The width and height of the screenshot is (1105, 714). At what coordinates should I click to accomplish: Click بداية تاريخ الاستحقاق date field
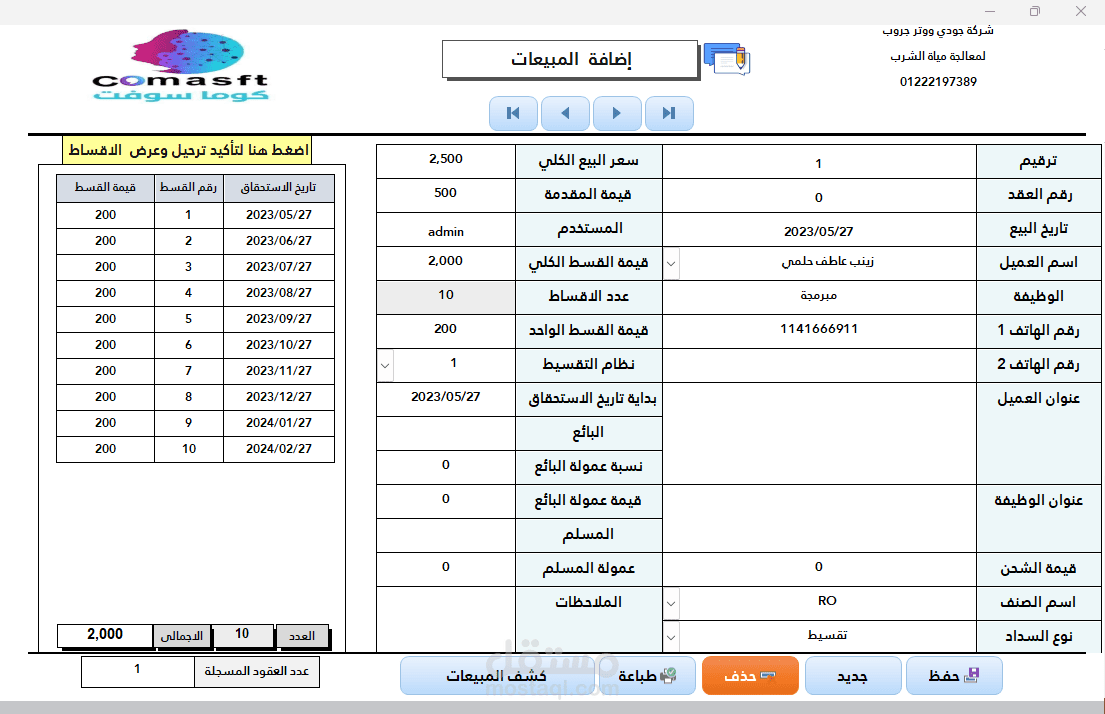446,400
